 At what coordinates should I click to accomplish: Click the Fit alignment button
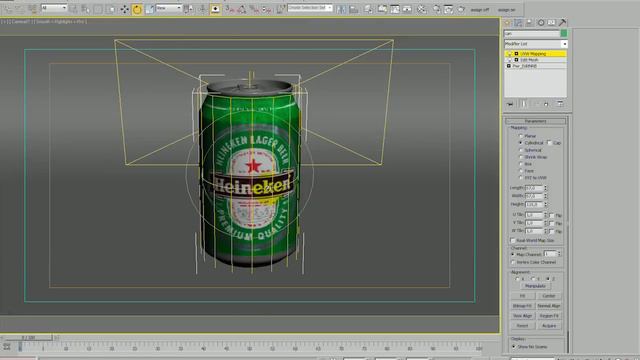pyautogui.click(x=522, y=296)
